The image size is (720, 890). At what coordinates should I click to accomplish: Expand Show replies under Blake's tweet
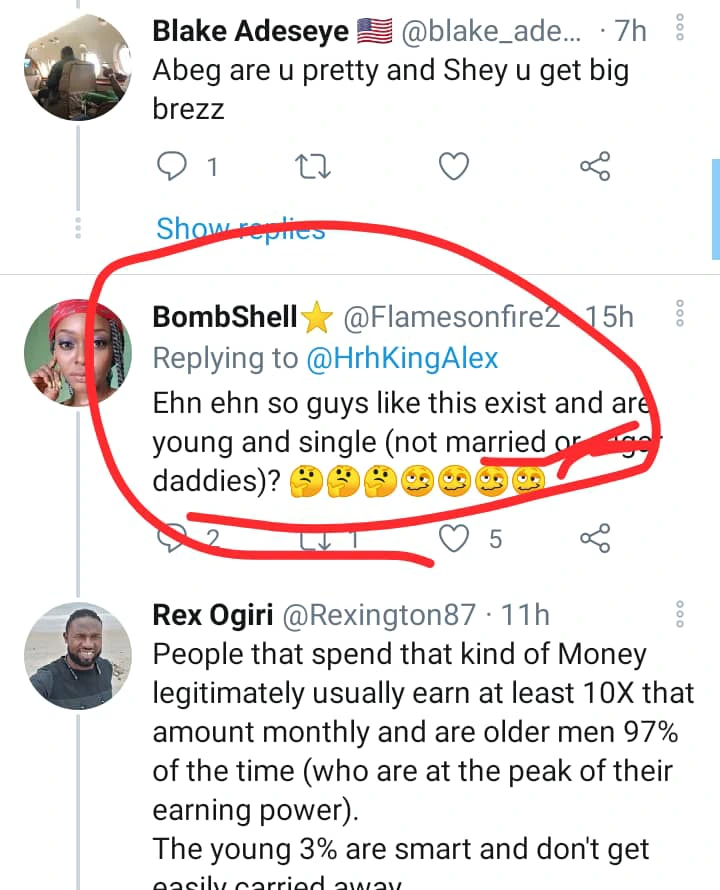click(x=240, y=229)
